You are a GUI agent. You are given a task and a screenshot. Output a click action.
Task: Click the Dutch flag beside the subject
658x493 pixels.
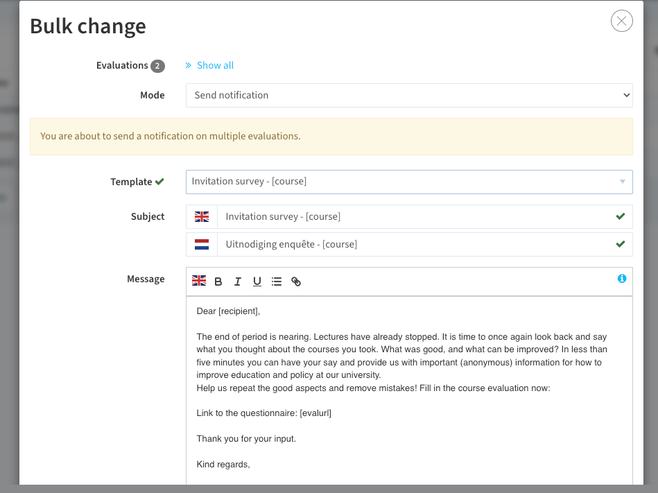(202, 244)
